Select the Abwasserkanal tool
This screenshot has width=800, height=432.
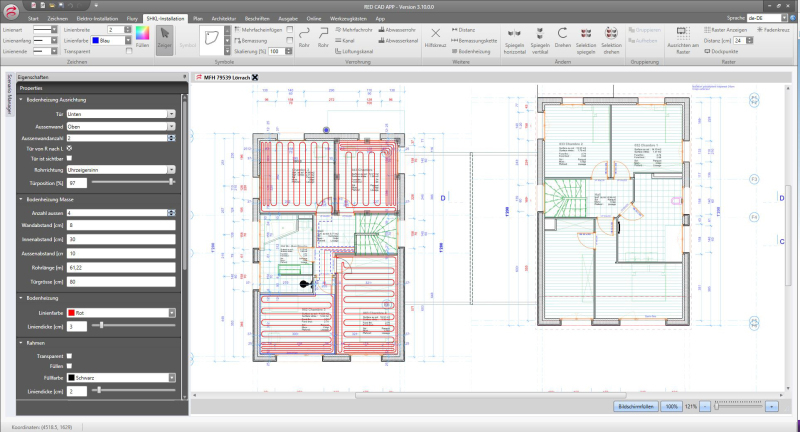point(398,41)
